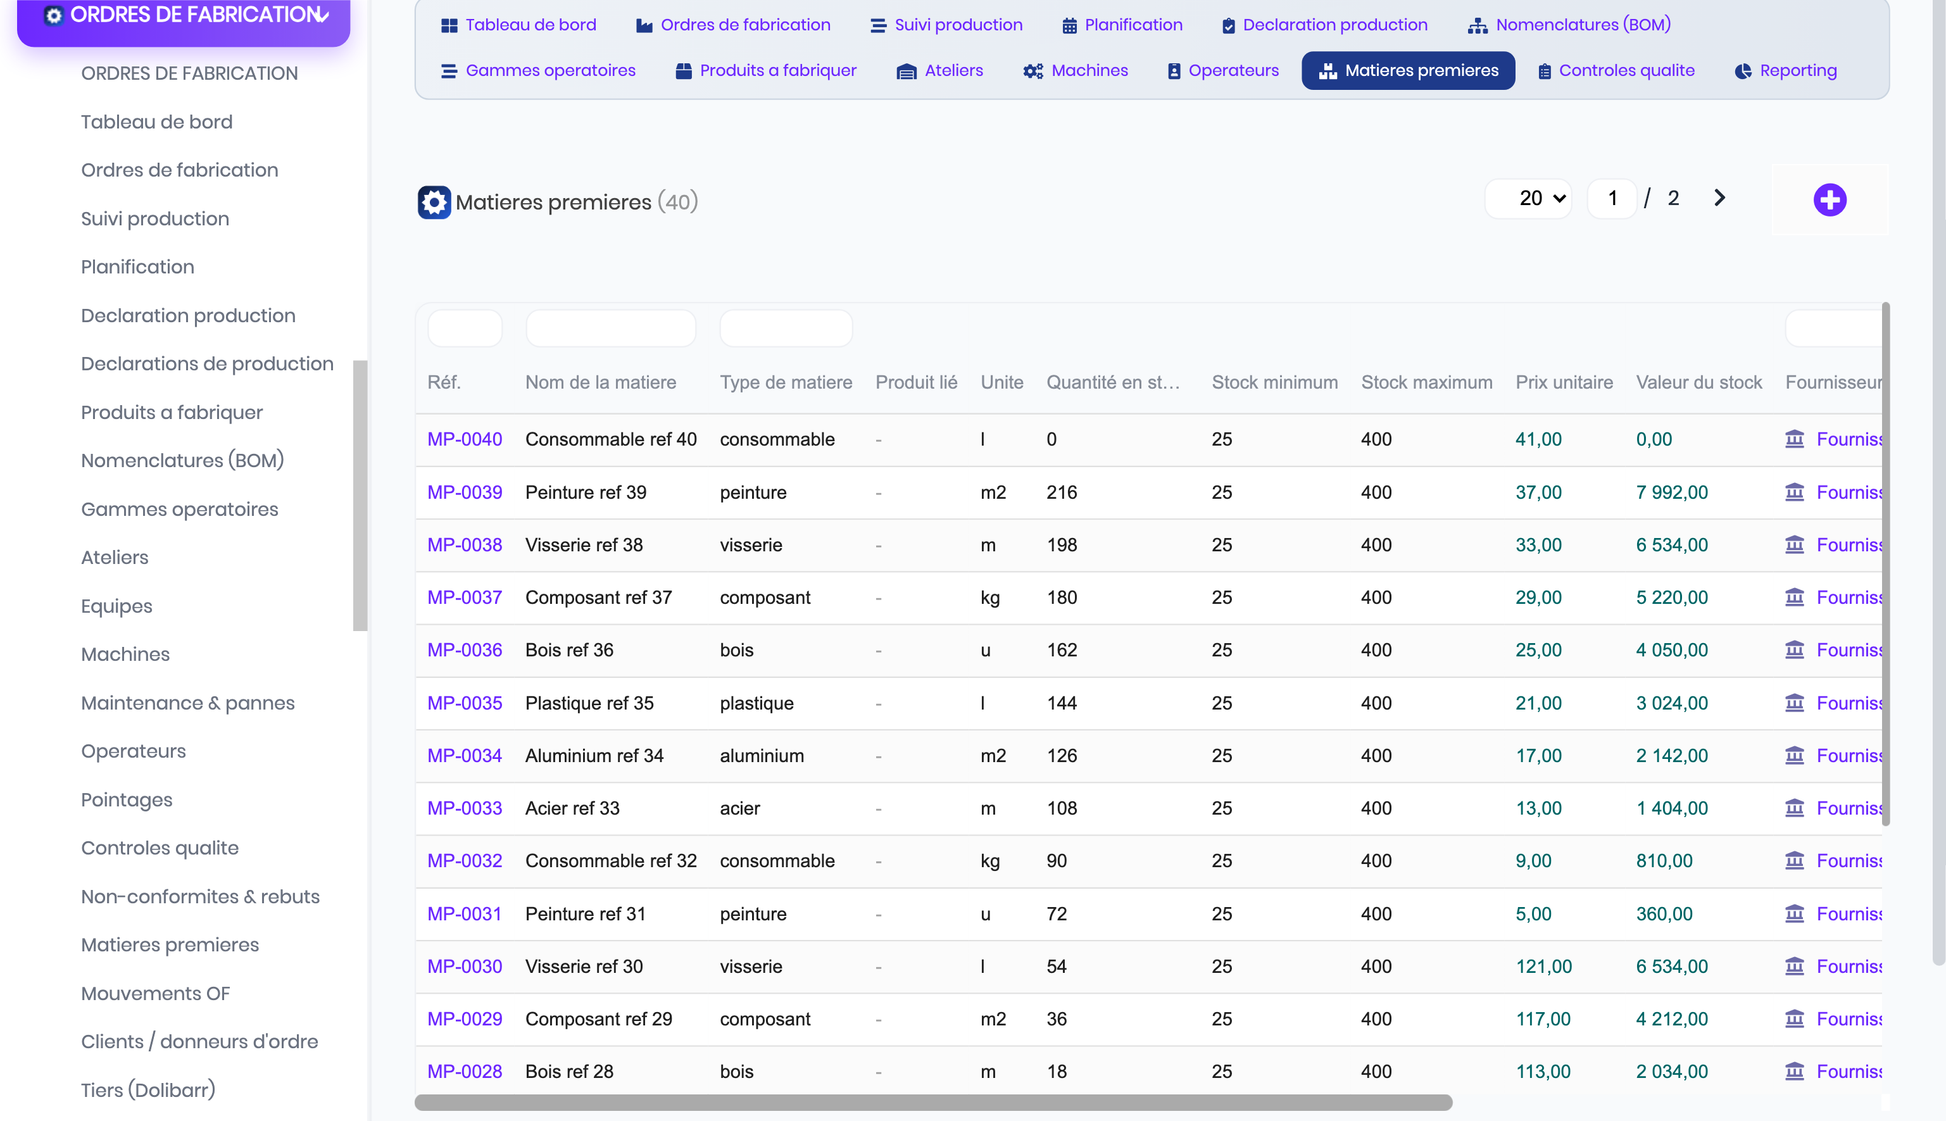Click the 7 992,00 stock value cell
The width and height of the screenshot is (1946, 1121).
[1672, 492]
